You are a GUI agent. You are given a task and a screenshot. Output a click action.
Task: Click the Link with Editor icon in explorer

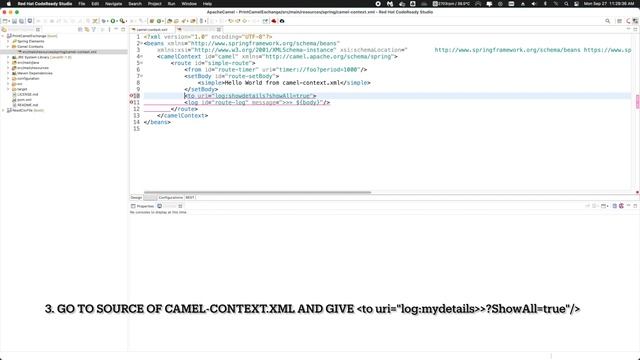tap(87, 29)
